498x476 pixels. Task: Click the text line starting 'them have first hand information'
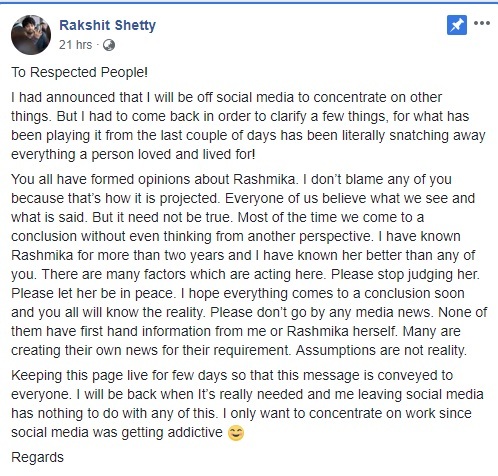click(236, 331)
